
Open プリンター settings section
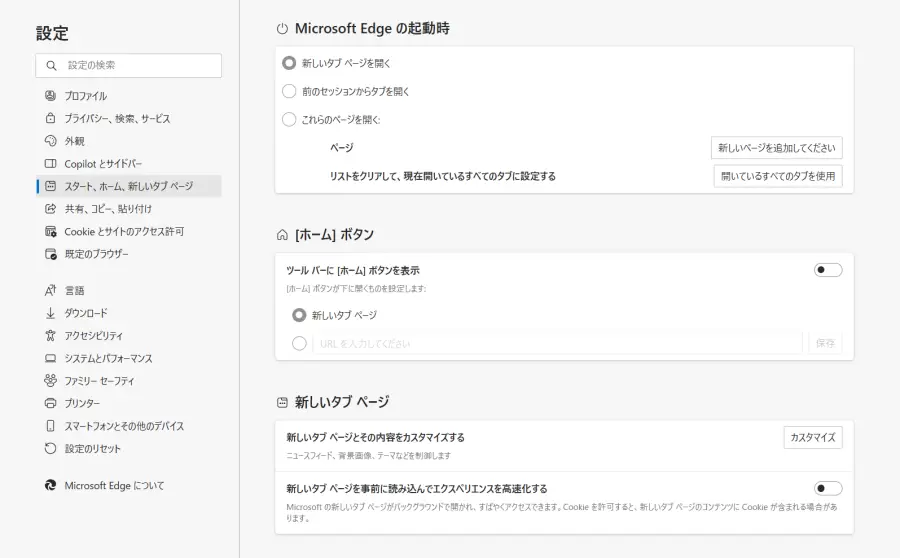pos(129,403)
